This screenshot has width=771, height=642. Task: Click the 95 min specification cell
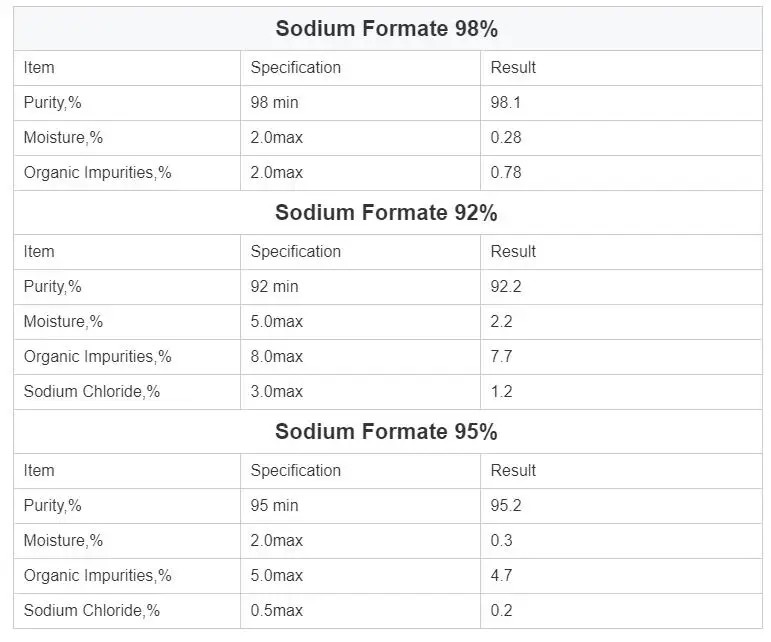[x=274, y=506]
